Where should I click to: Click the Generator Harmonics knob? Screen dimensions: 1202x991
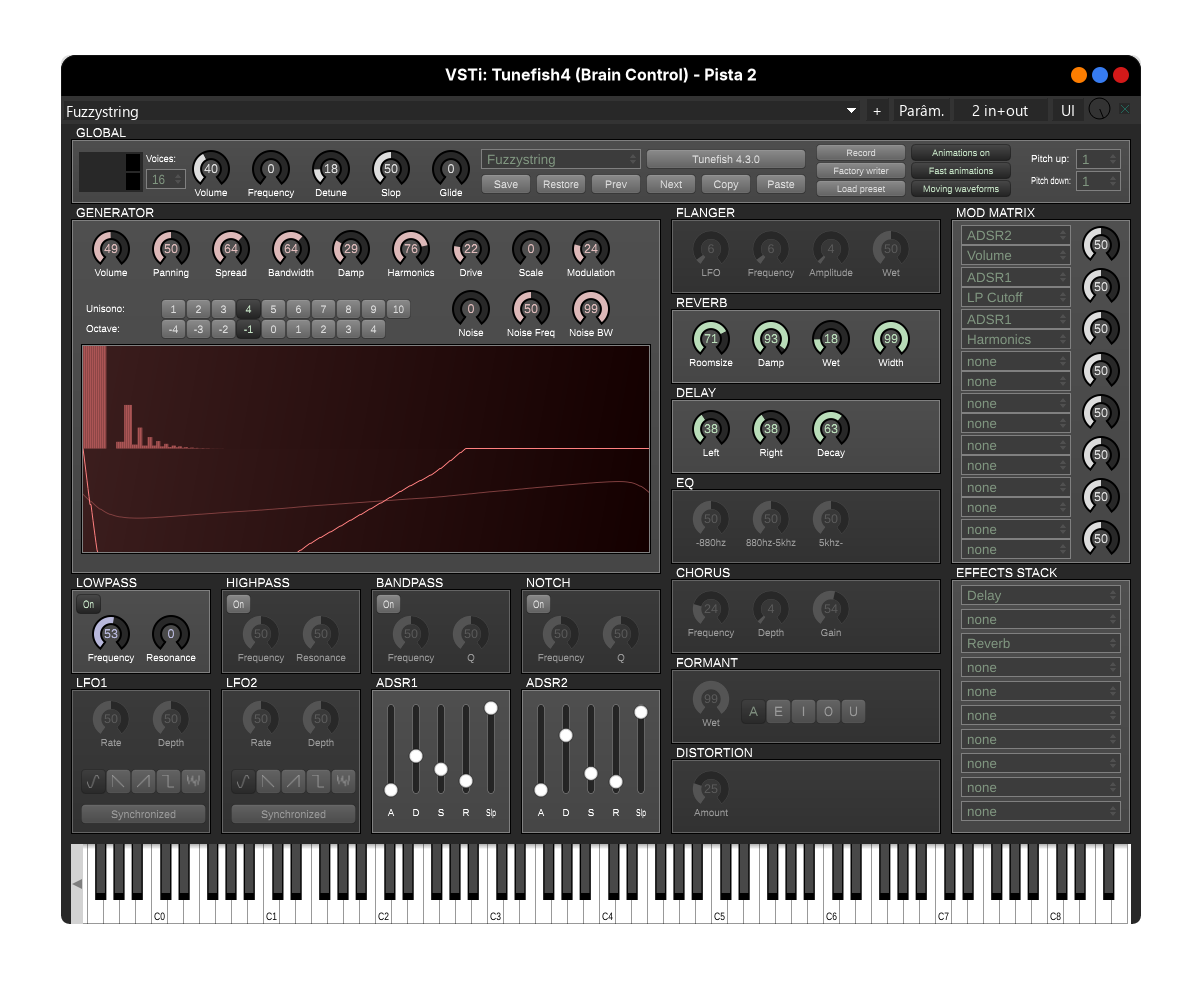(x=411, y=249)
